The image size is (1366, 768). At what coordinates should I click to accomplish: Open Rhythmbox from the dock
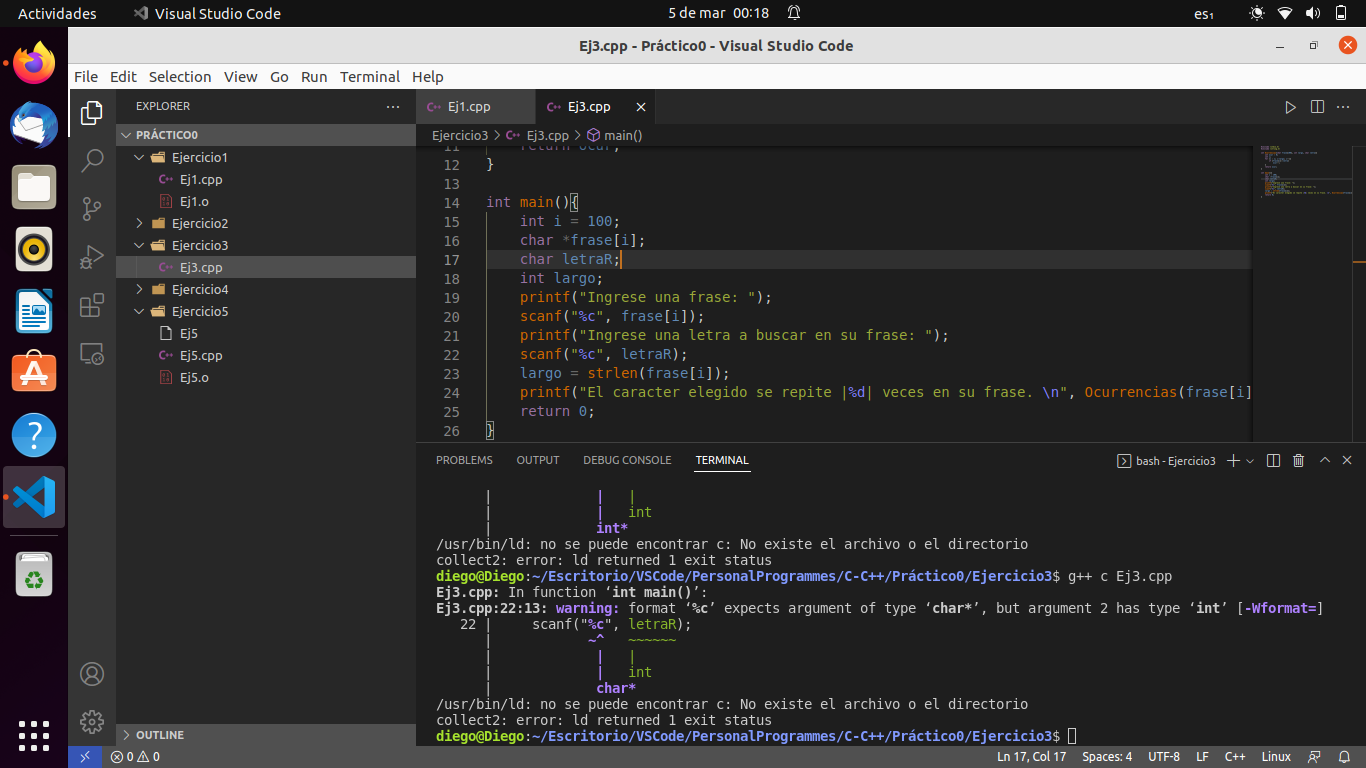[x=34, y=249]
